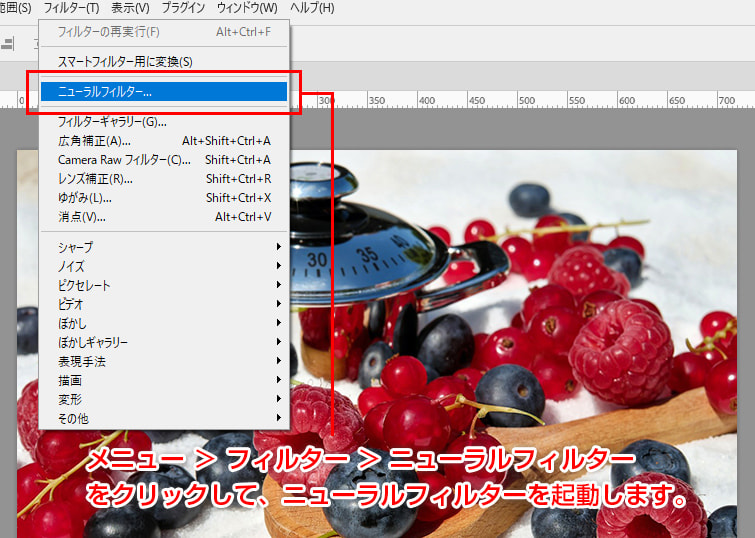This screenshot has height=538, width=755.
Task: Open the 表示(V) menu
Action: pyautogui.click(x=130, y=8)
